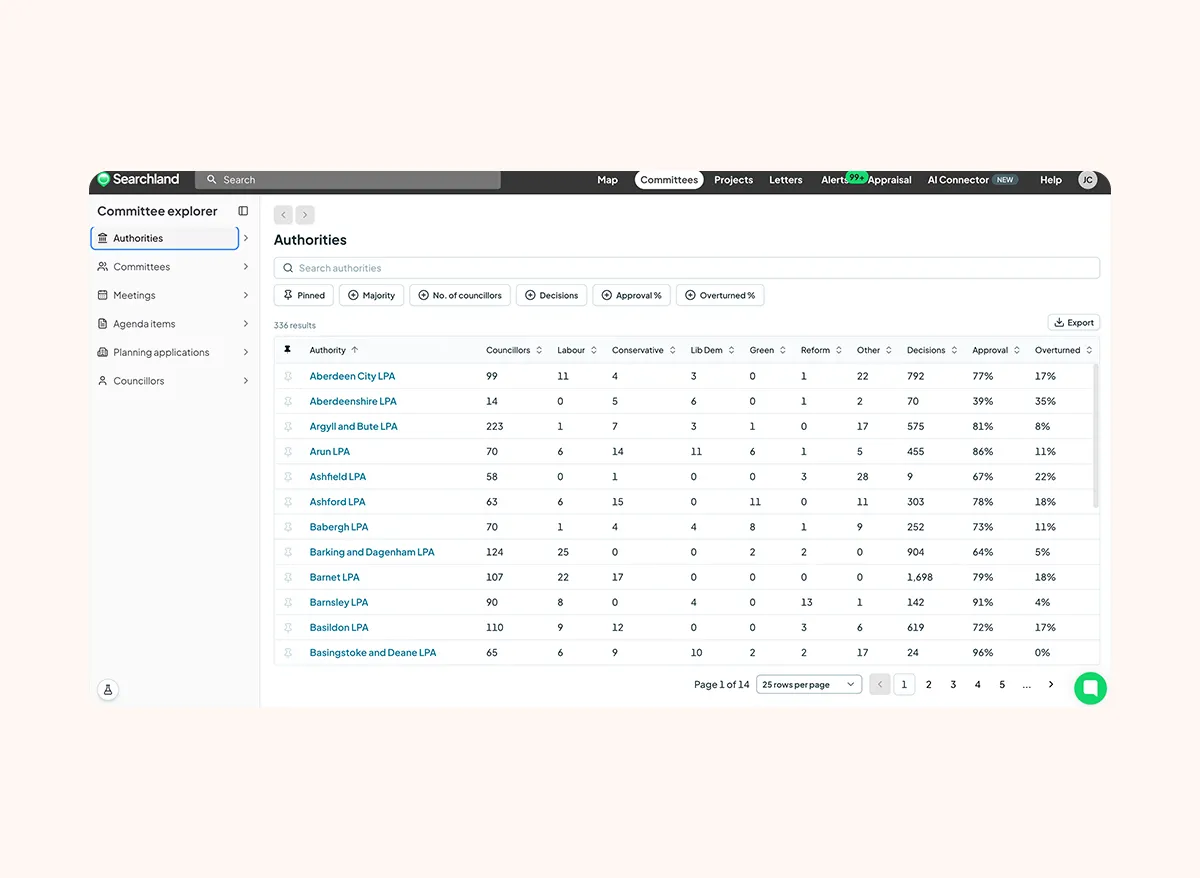Add the No. of councillors filter
This screenshot has width=1200, height=878.
(x=460, y=295)
